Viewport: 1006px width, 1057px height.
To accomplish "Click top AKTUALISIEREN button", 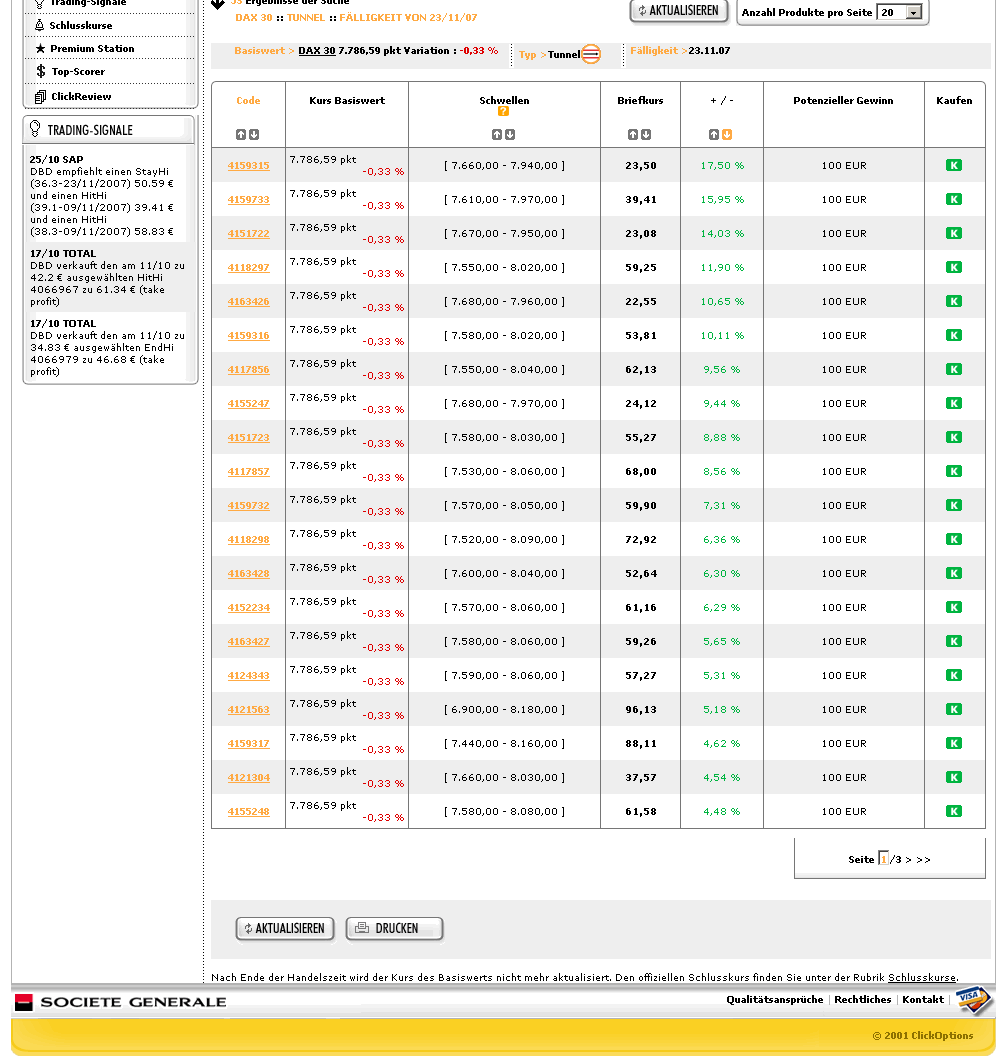I will coord(679,11).
